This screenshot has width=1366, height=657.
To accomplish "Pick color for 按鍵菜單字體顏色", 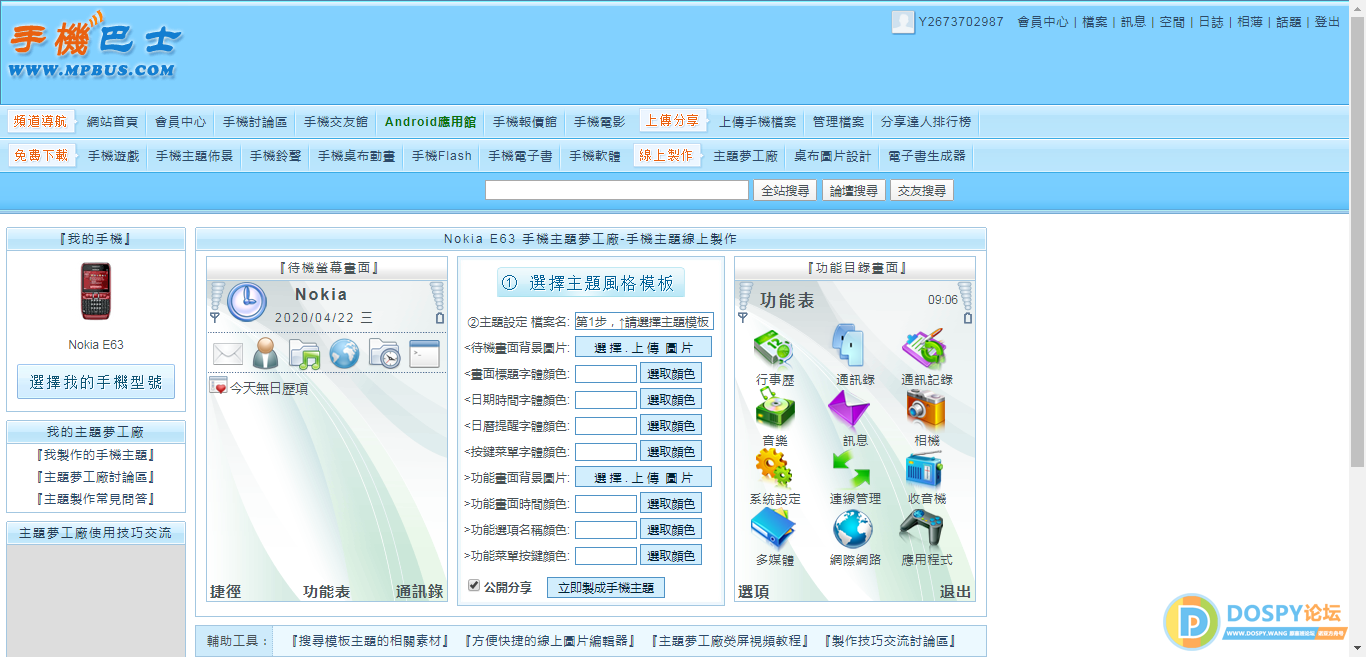I will 671,451.
